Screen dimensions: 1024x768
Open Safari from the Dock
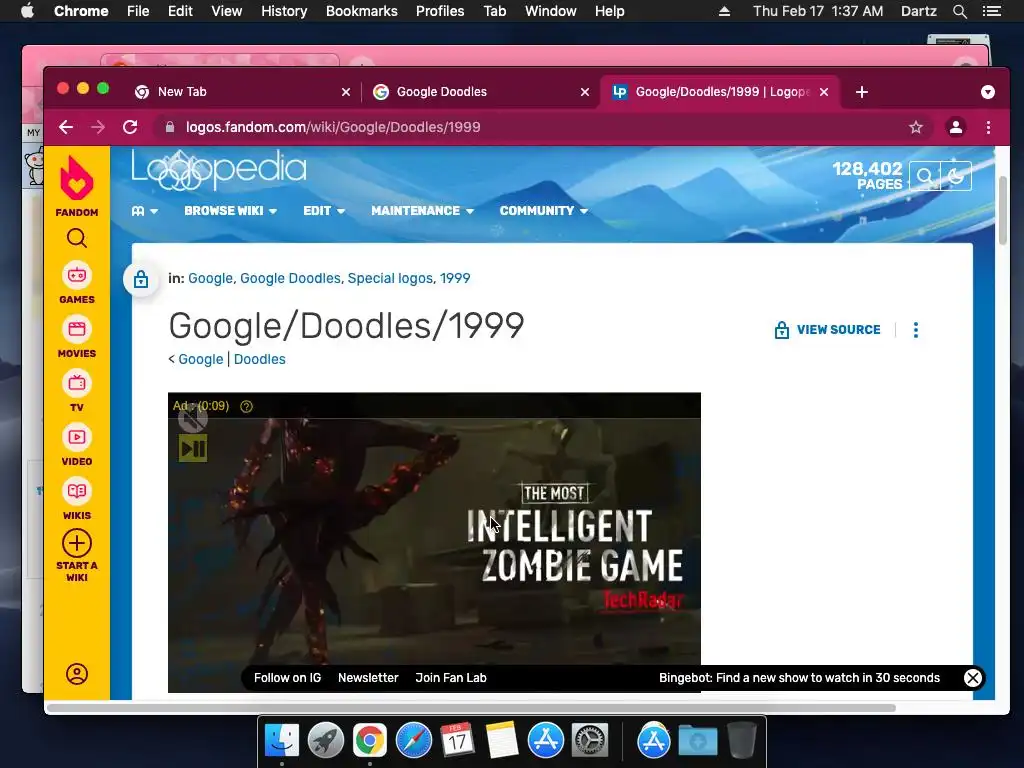pos(413,741)
